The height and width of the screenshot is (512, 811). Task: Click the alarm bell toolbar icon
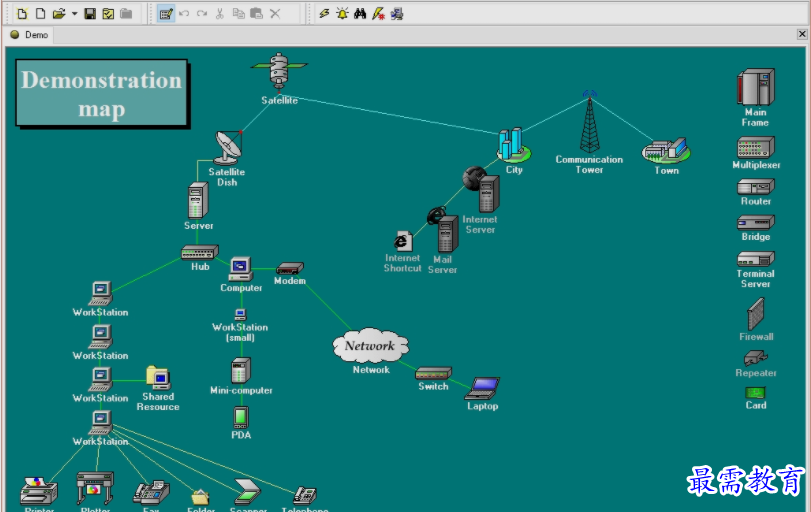pos(342,14)
